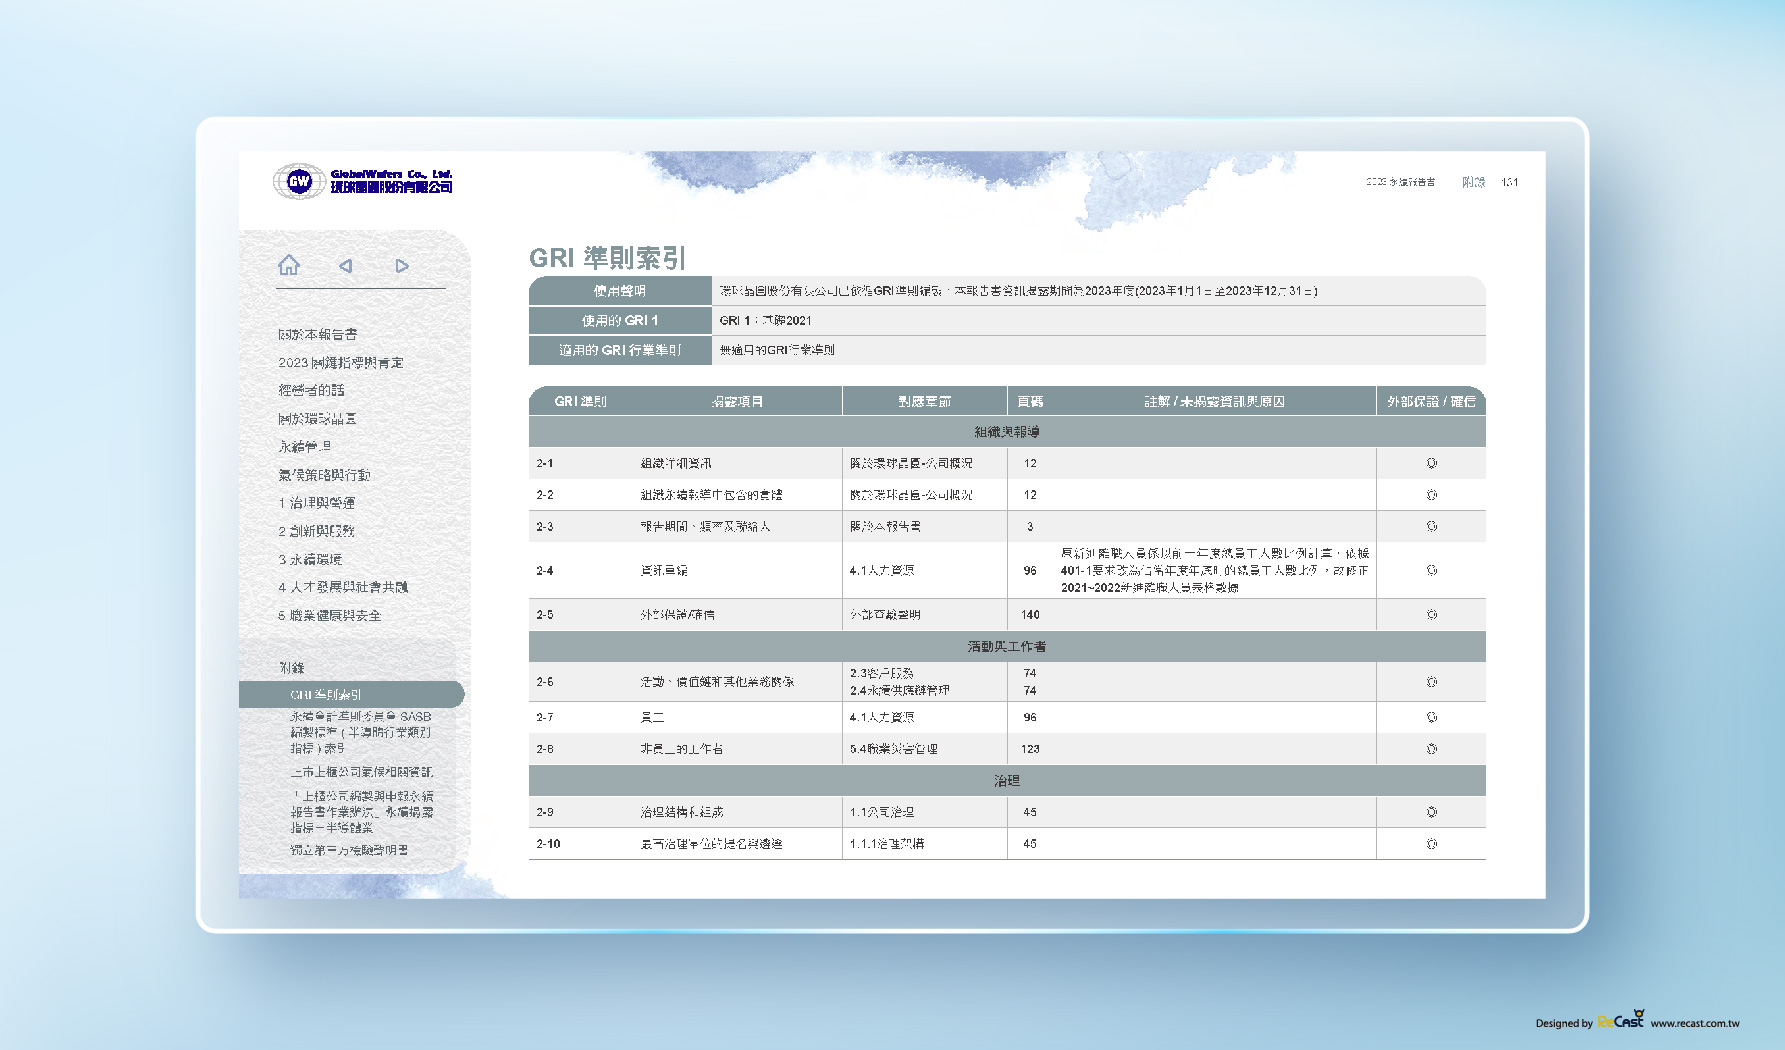Click the GRI 準則 column header
This screenshot has height=1050, width=1785.
point(581,401)
